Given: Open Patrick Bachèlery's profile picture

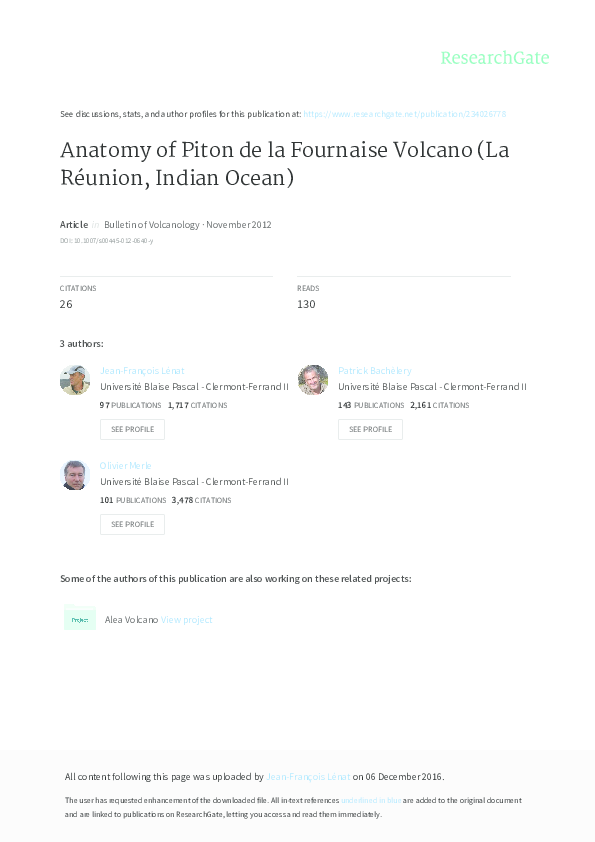Looking at the screenshot, I should (313, 380).
